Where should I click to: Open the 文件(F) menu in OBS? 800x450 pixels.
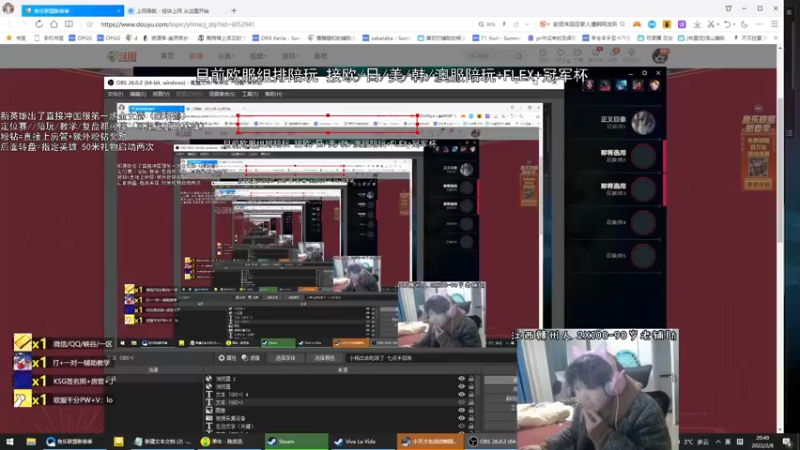[115, 94]
